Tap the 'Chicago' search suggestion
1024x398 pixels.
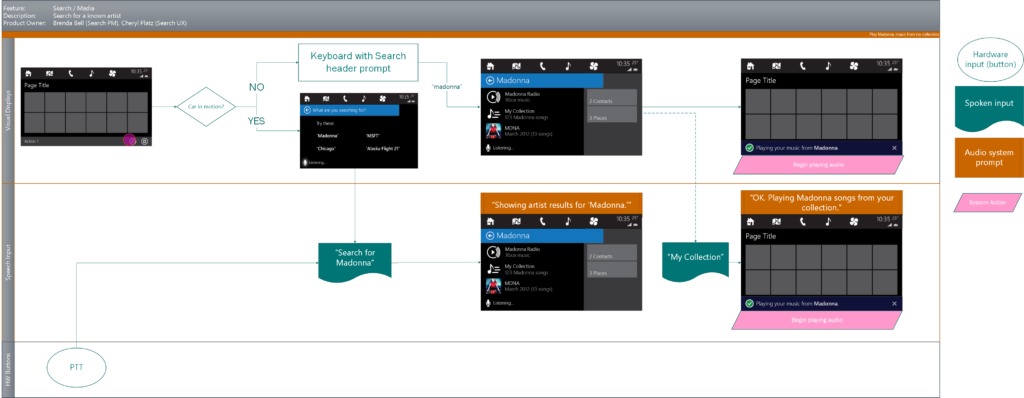[327, 148]
